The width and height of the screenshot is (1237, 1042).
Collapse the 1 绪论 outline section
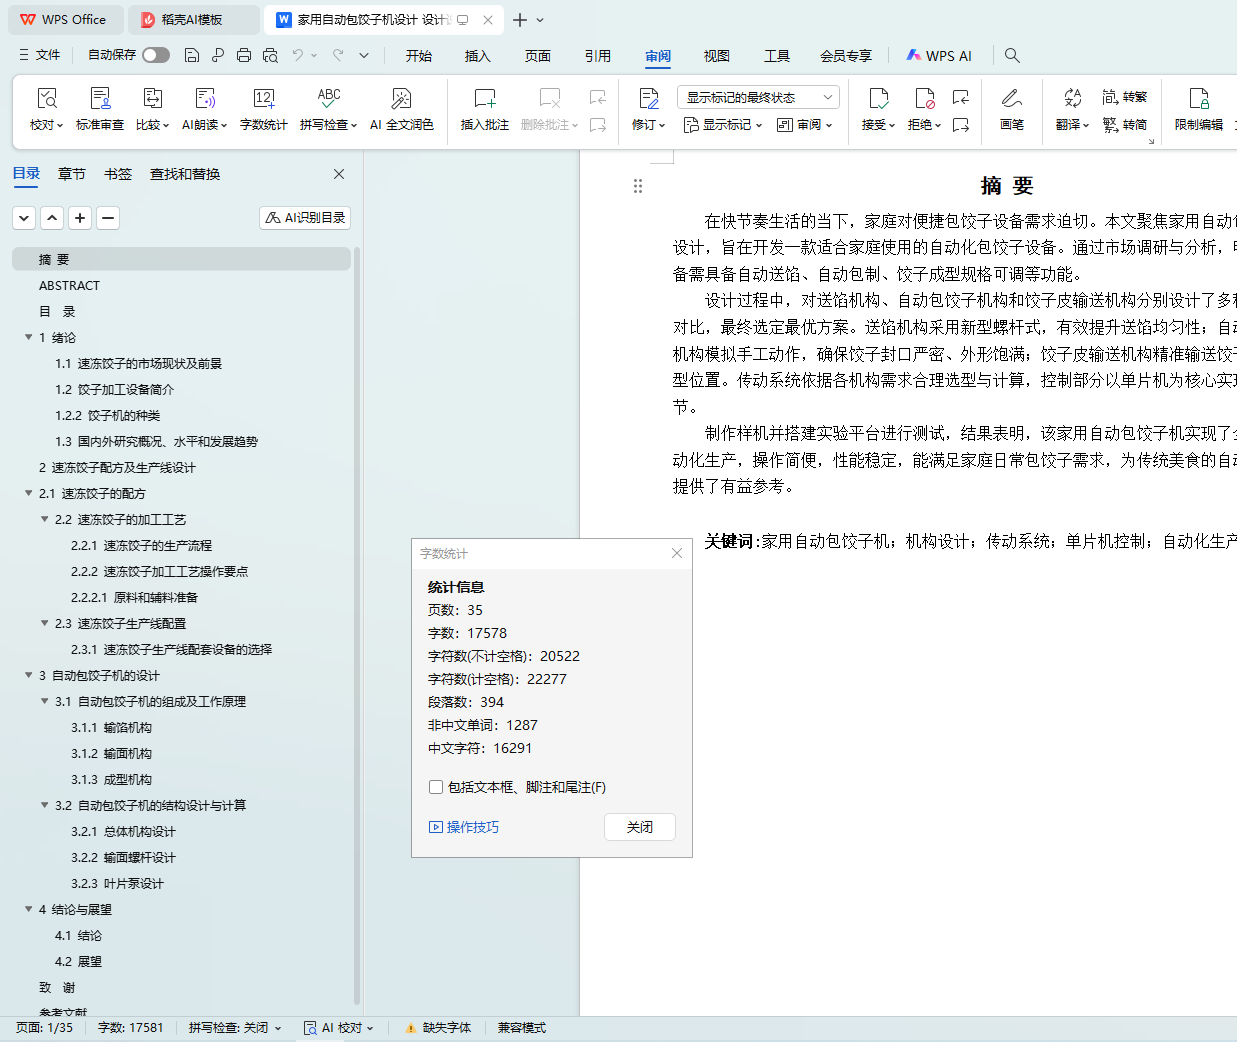tap(28, 337)
